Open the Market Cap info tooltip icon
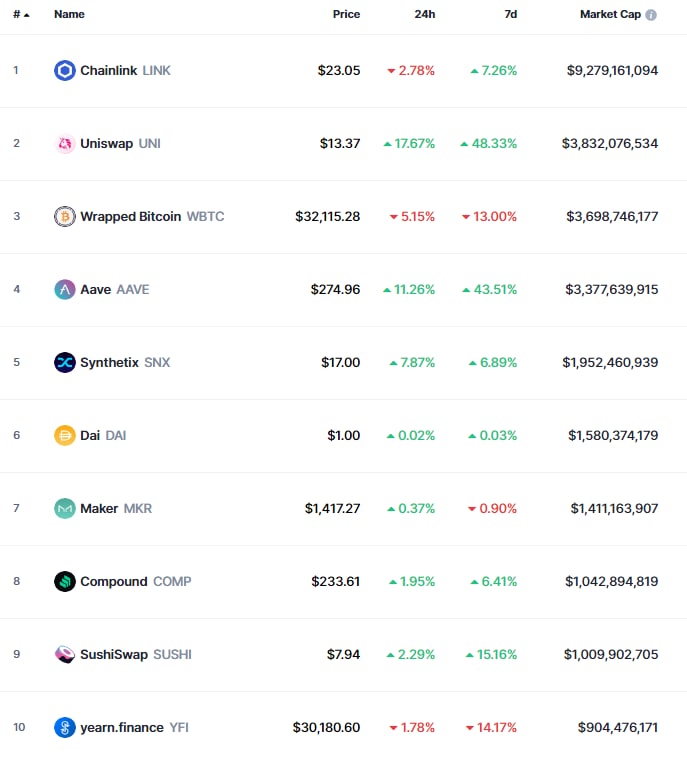 (x=651, y=15)
